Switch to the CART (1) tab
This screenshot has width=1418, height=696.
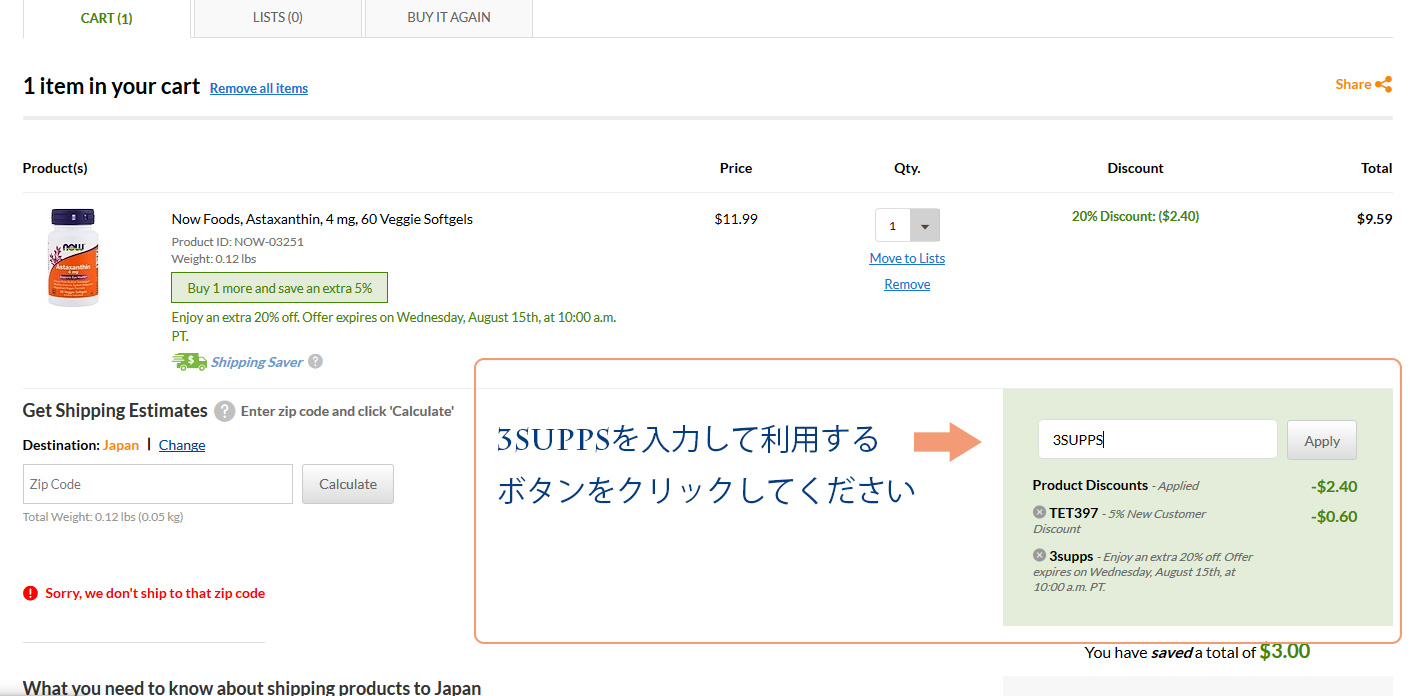tap(107, 18)
